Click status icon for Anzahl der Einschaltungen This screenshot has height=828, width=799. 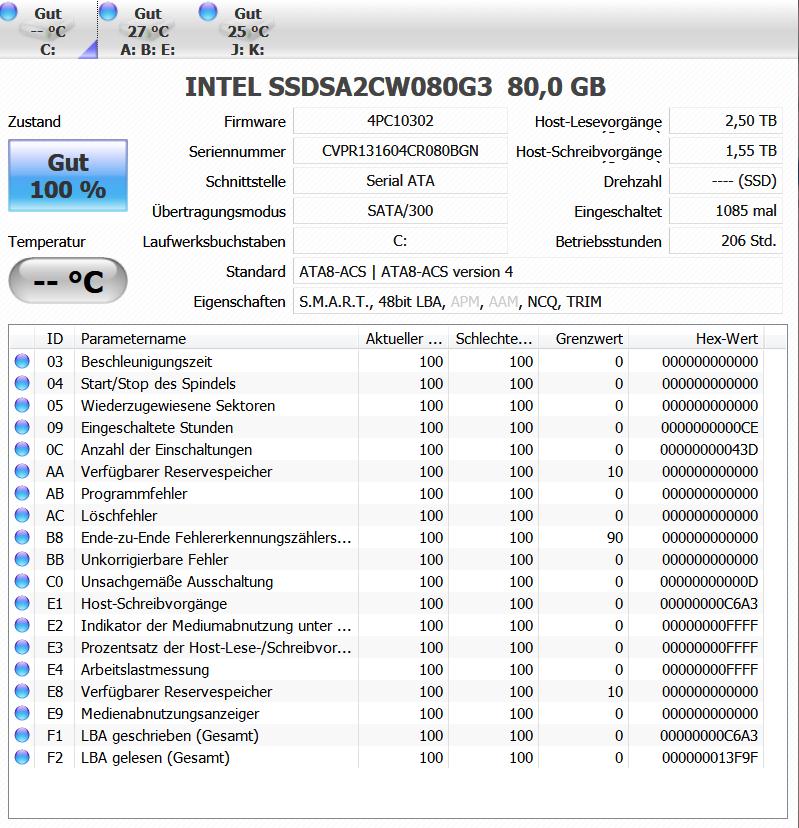coord(22,449)
